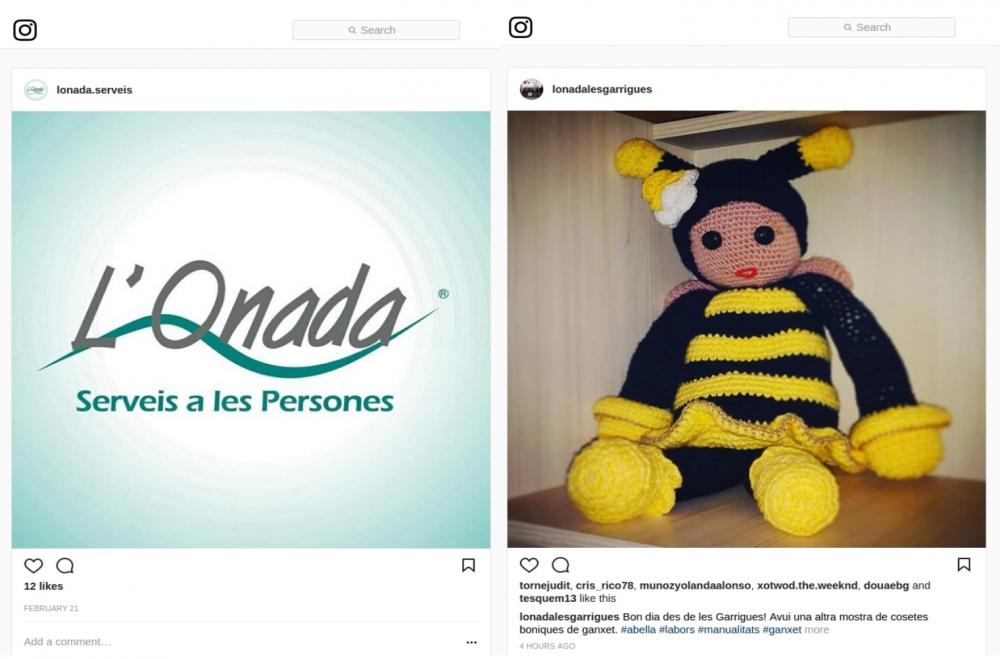
Task: Open the #ganxet hashtag link
Action: [x=782, y=630]
